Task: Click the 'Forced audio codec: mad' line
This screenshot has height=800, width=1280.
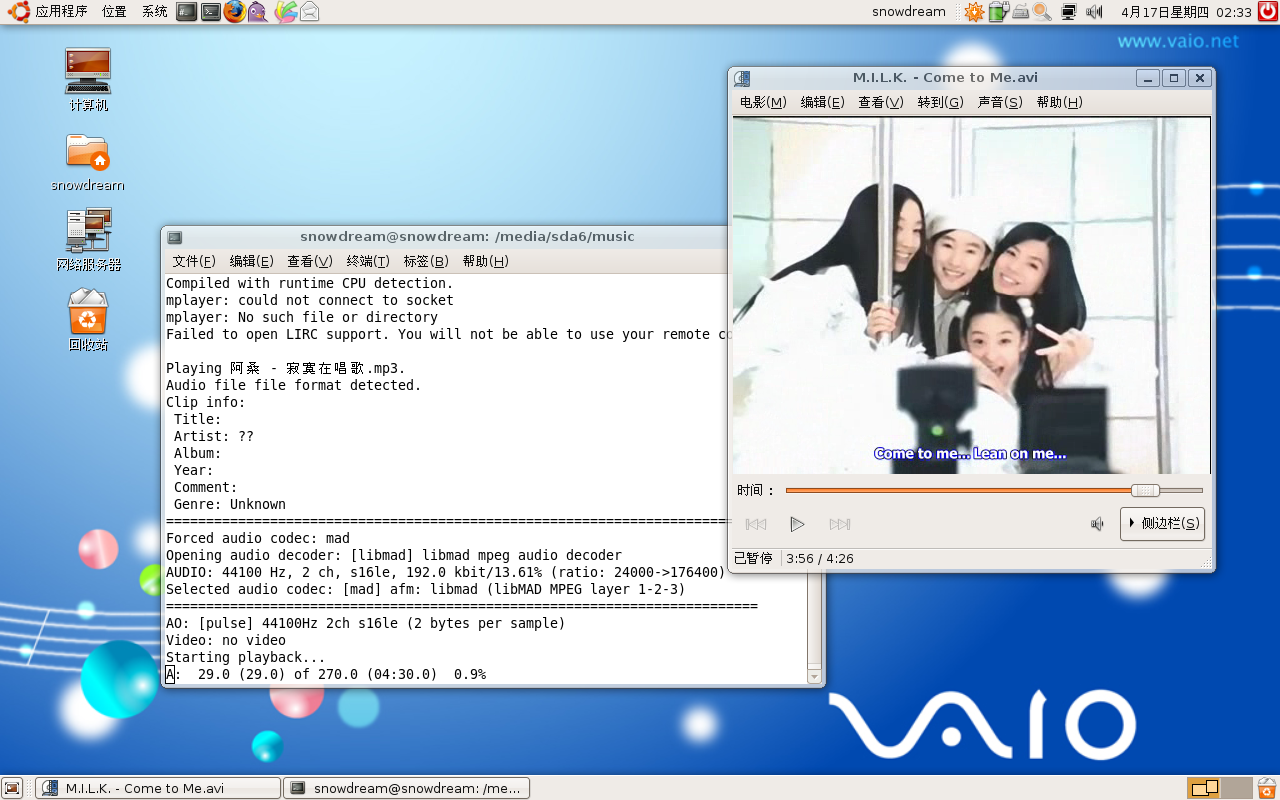Action: (257, 538)
